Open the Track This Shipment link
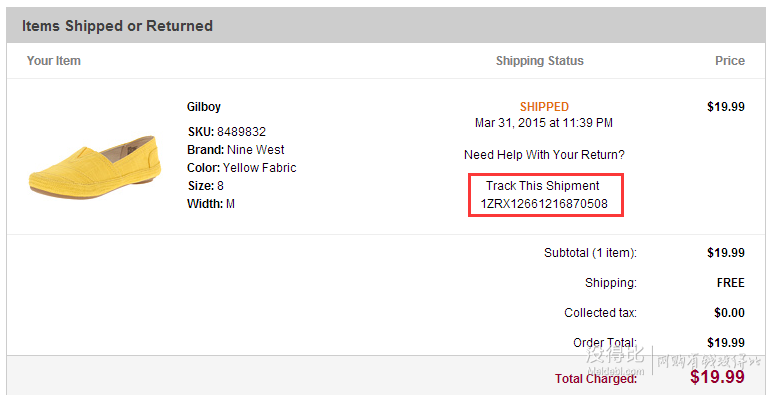The height and width of the screenshot is (395, 772). pos(543,186)
